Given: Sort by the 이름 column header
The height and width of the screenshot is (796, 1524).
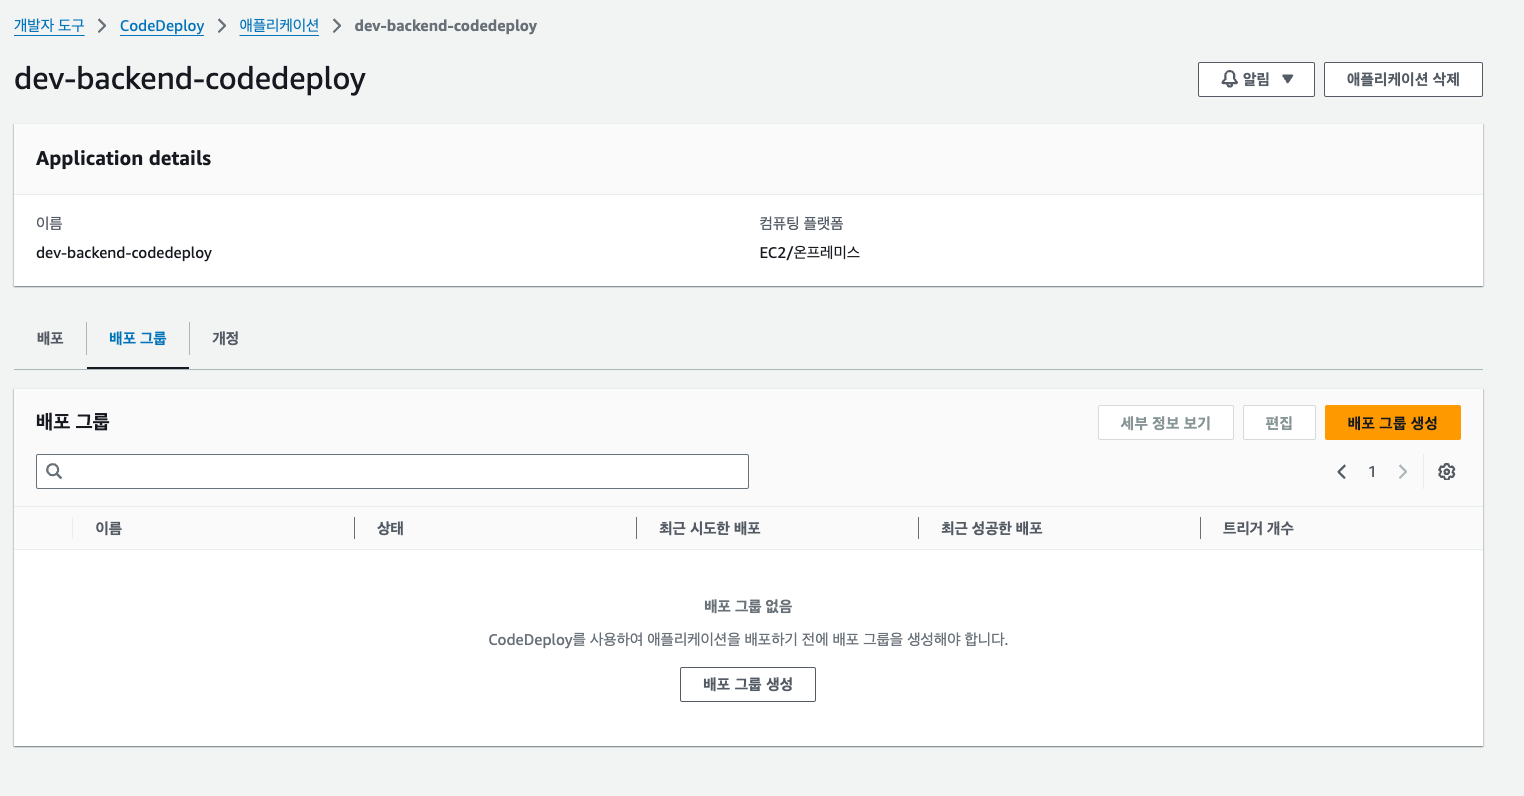Looking at the screenshot, I should 108,528.
